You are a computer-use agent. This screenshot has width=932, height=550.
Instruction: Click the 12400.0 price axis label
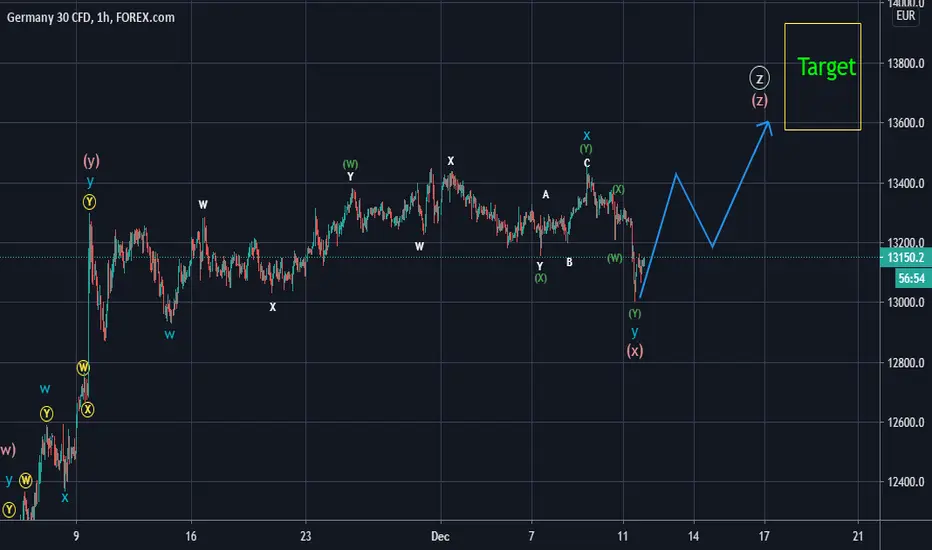tap(906, 482)
